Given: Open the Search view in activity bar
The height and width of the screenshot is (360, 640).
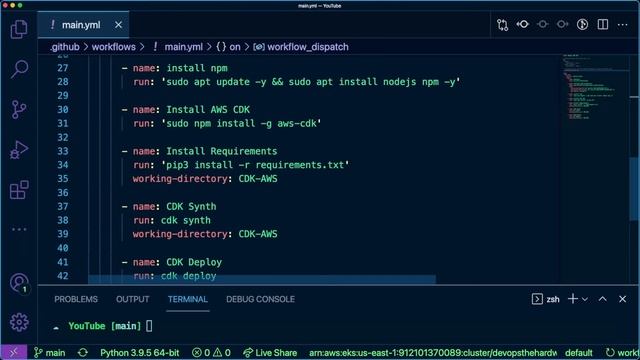Looking at the screenshot, I should 19,69.
